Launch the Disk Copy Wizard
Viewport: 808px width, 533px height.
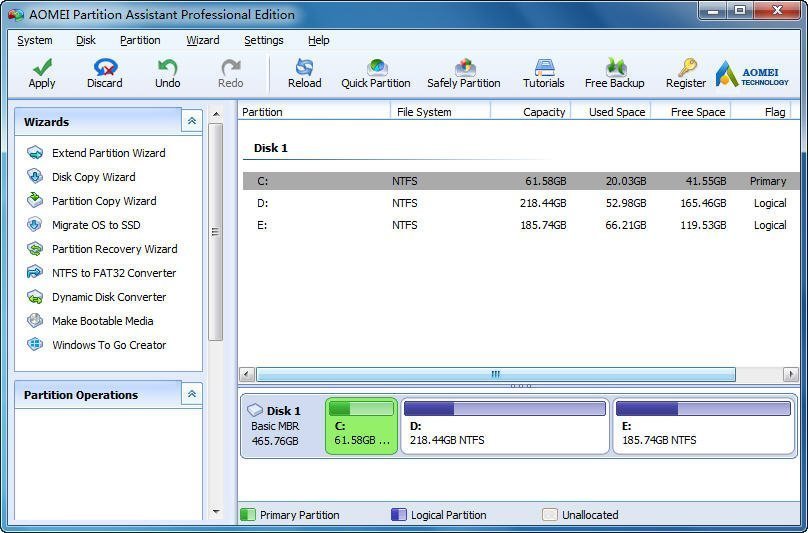(94, 177)
